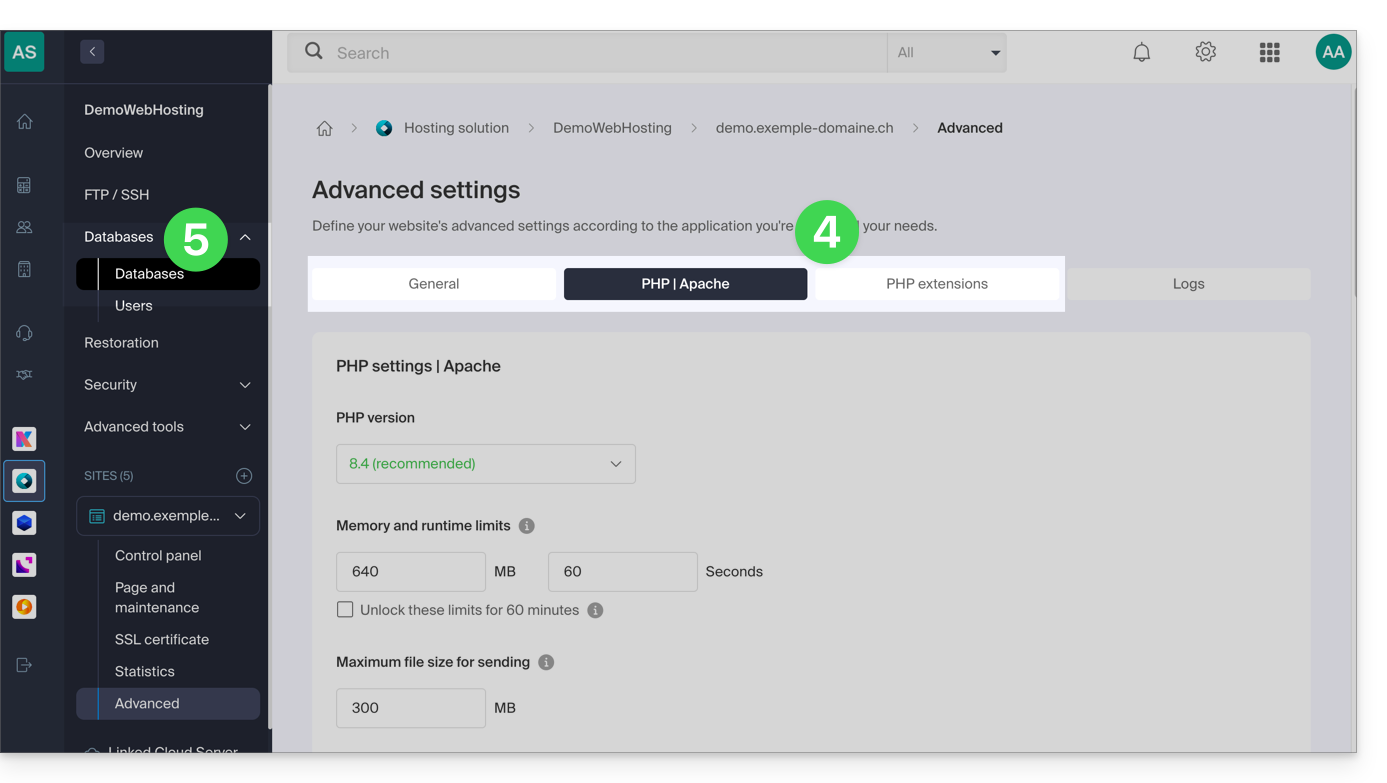
Task: Open the search filter All dropdown
Action: pyautogui.click(x=946, y=53)
